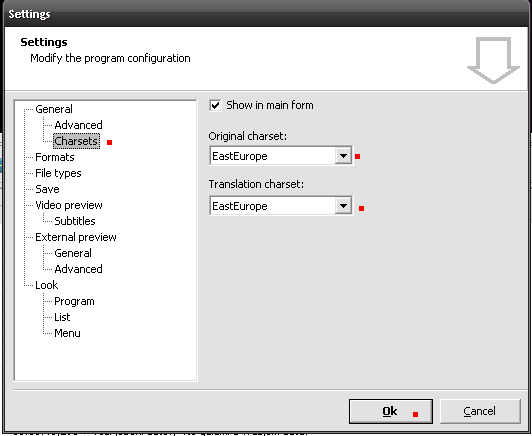Dismiss the dialog with the Cancel button

click(x=480, y=411)
